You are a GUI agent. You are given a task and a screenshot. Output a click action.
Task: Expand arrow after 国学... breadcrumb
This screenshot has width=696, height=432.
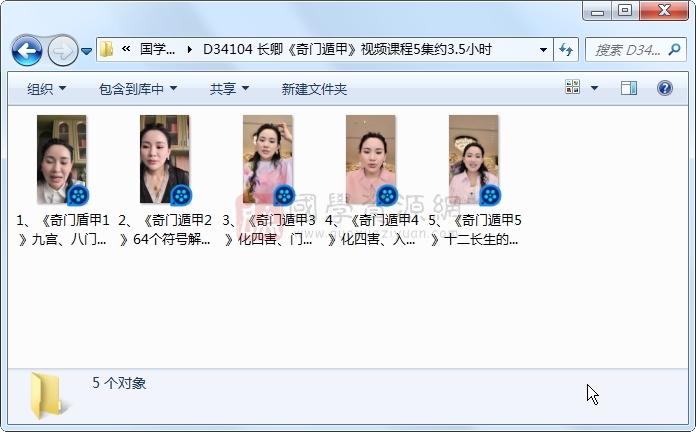190,49
